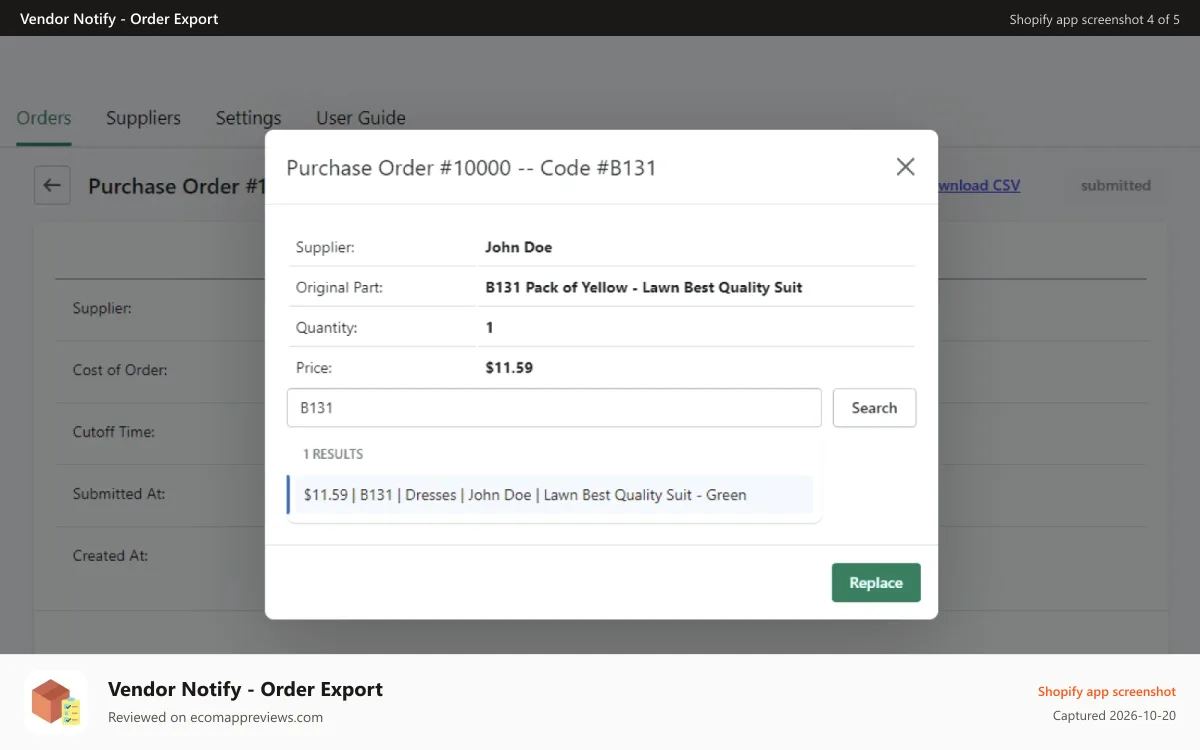Click Created At: in background page

(x=110, y=556)
